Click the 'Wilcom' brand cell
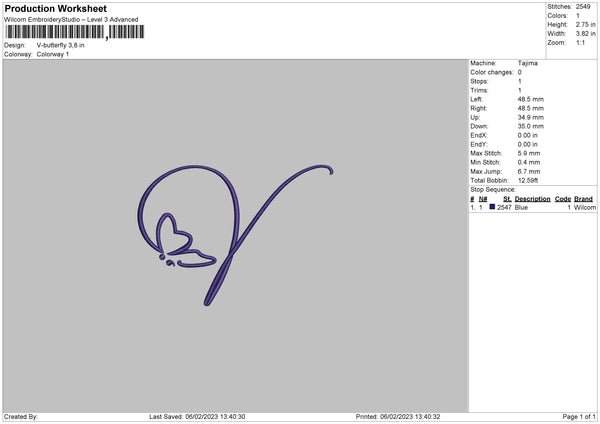Screen dimensions: 600x424 (x=585, y=207)
